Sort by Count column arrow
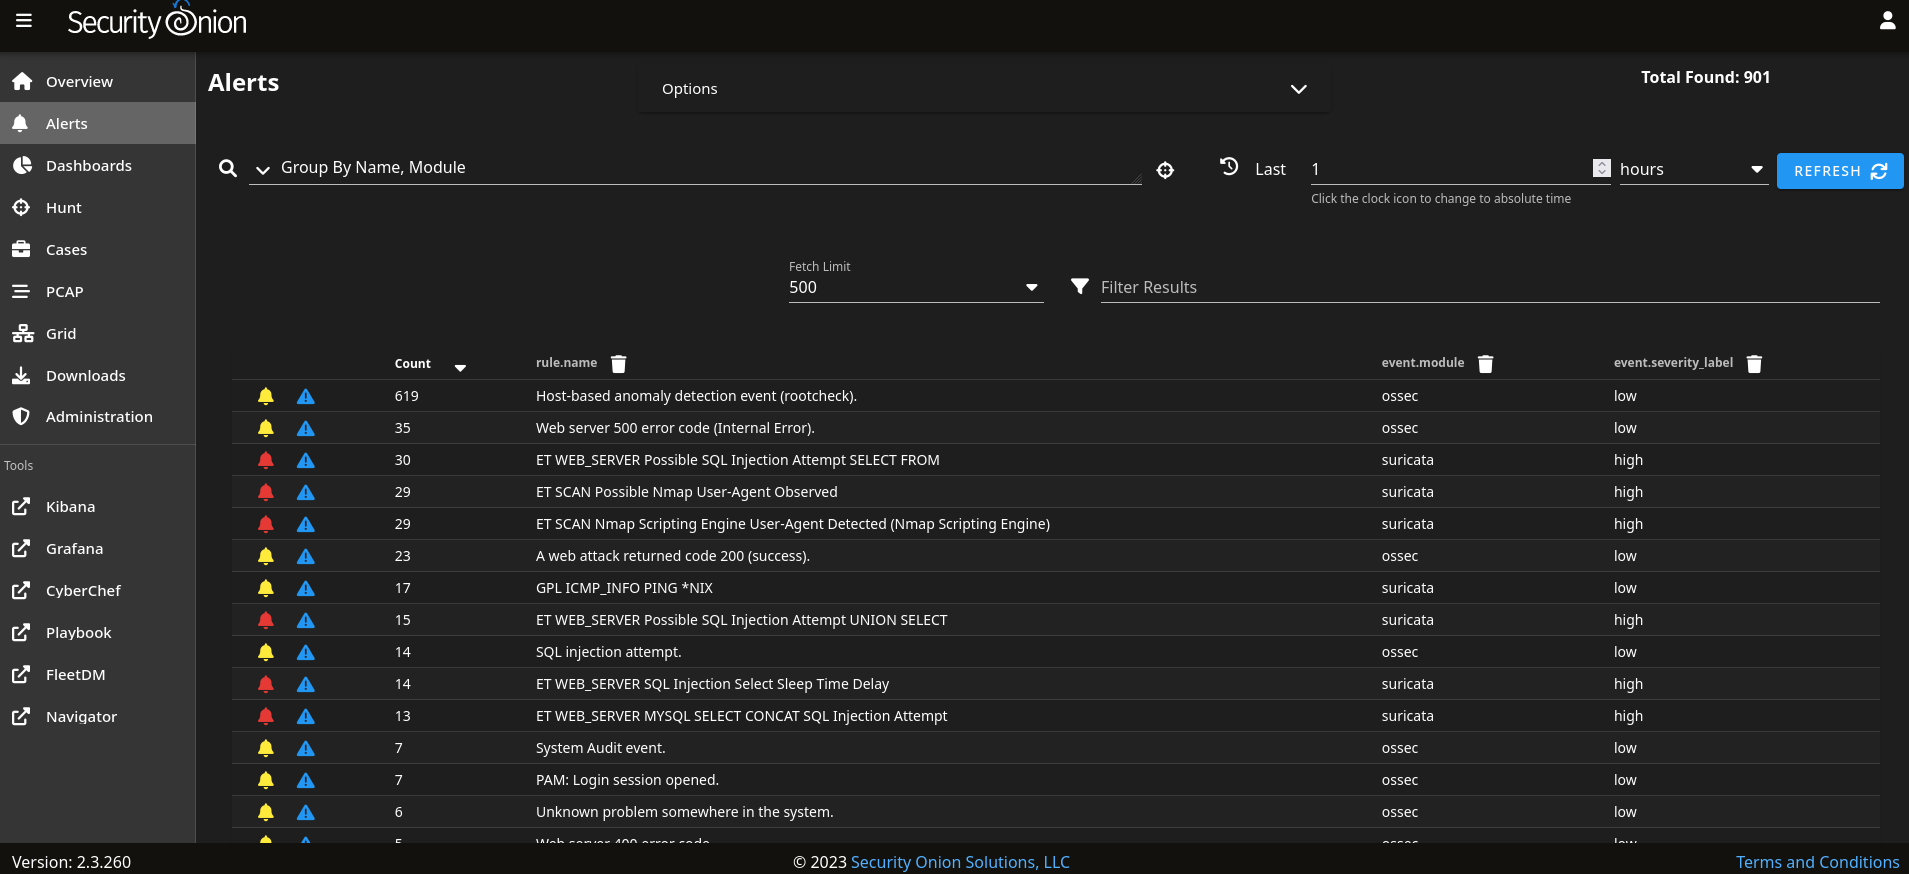This screenshot has width=1909, height=874. (x=460, y=367)
